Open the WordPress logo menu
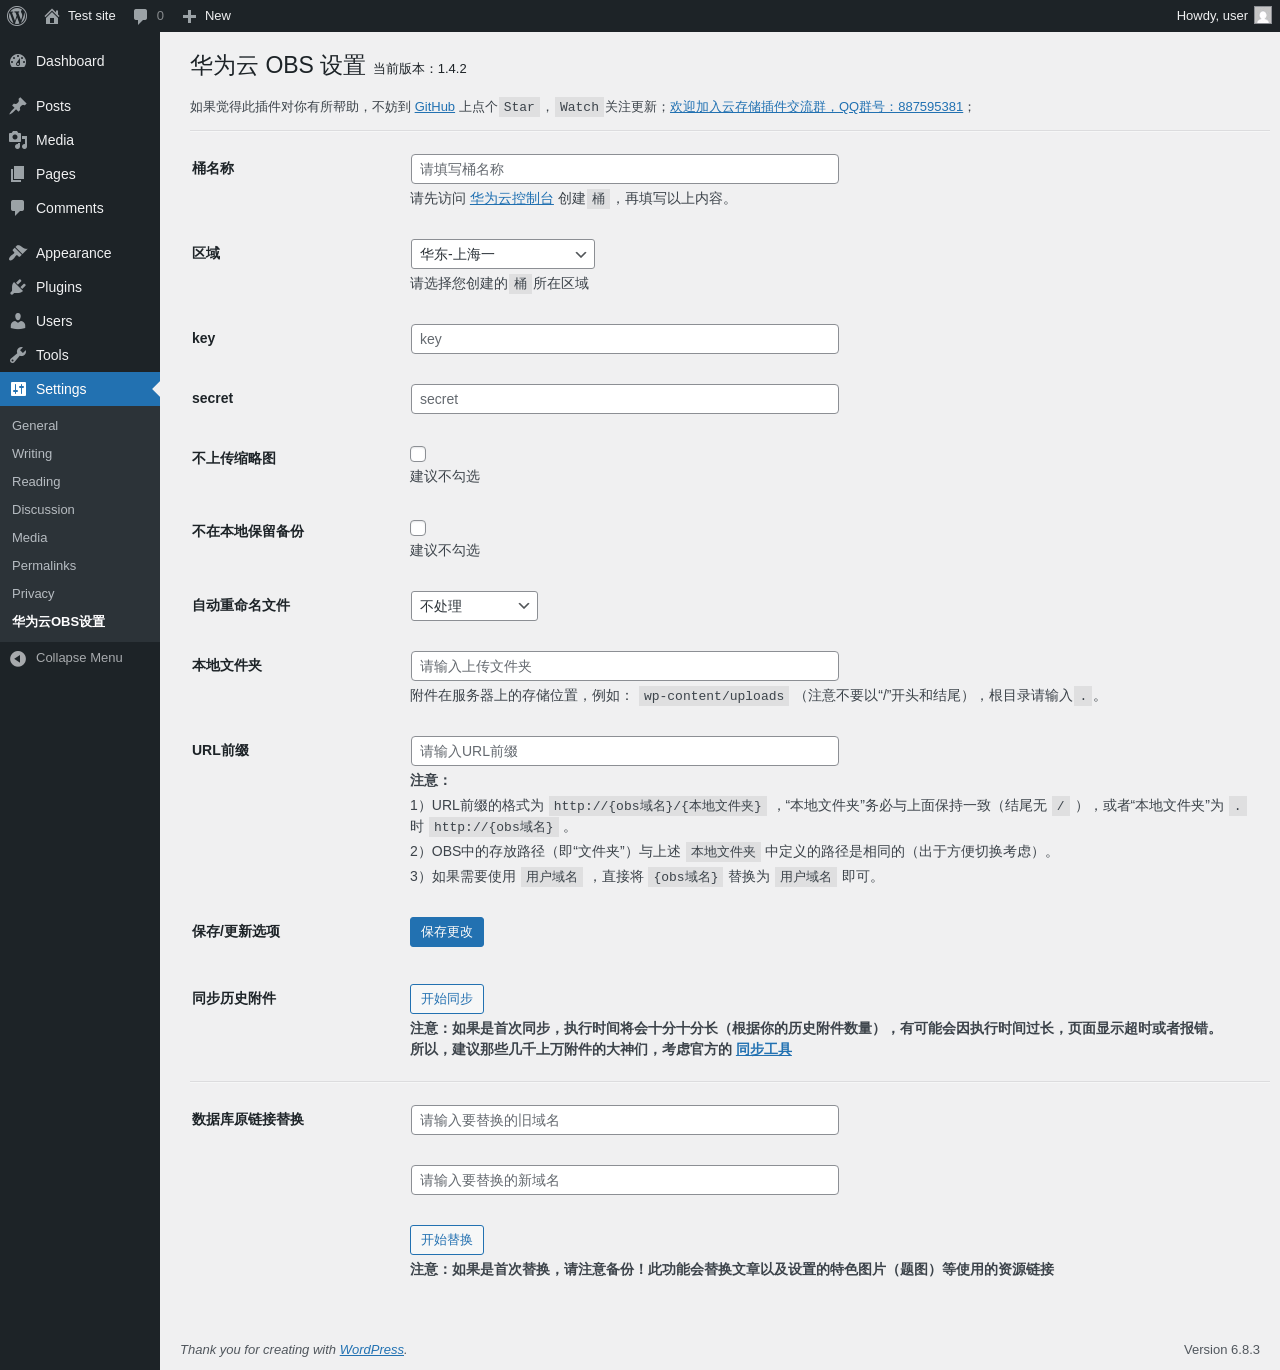The width and height of the screenshot is (1280, 1370). 17,16
